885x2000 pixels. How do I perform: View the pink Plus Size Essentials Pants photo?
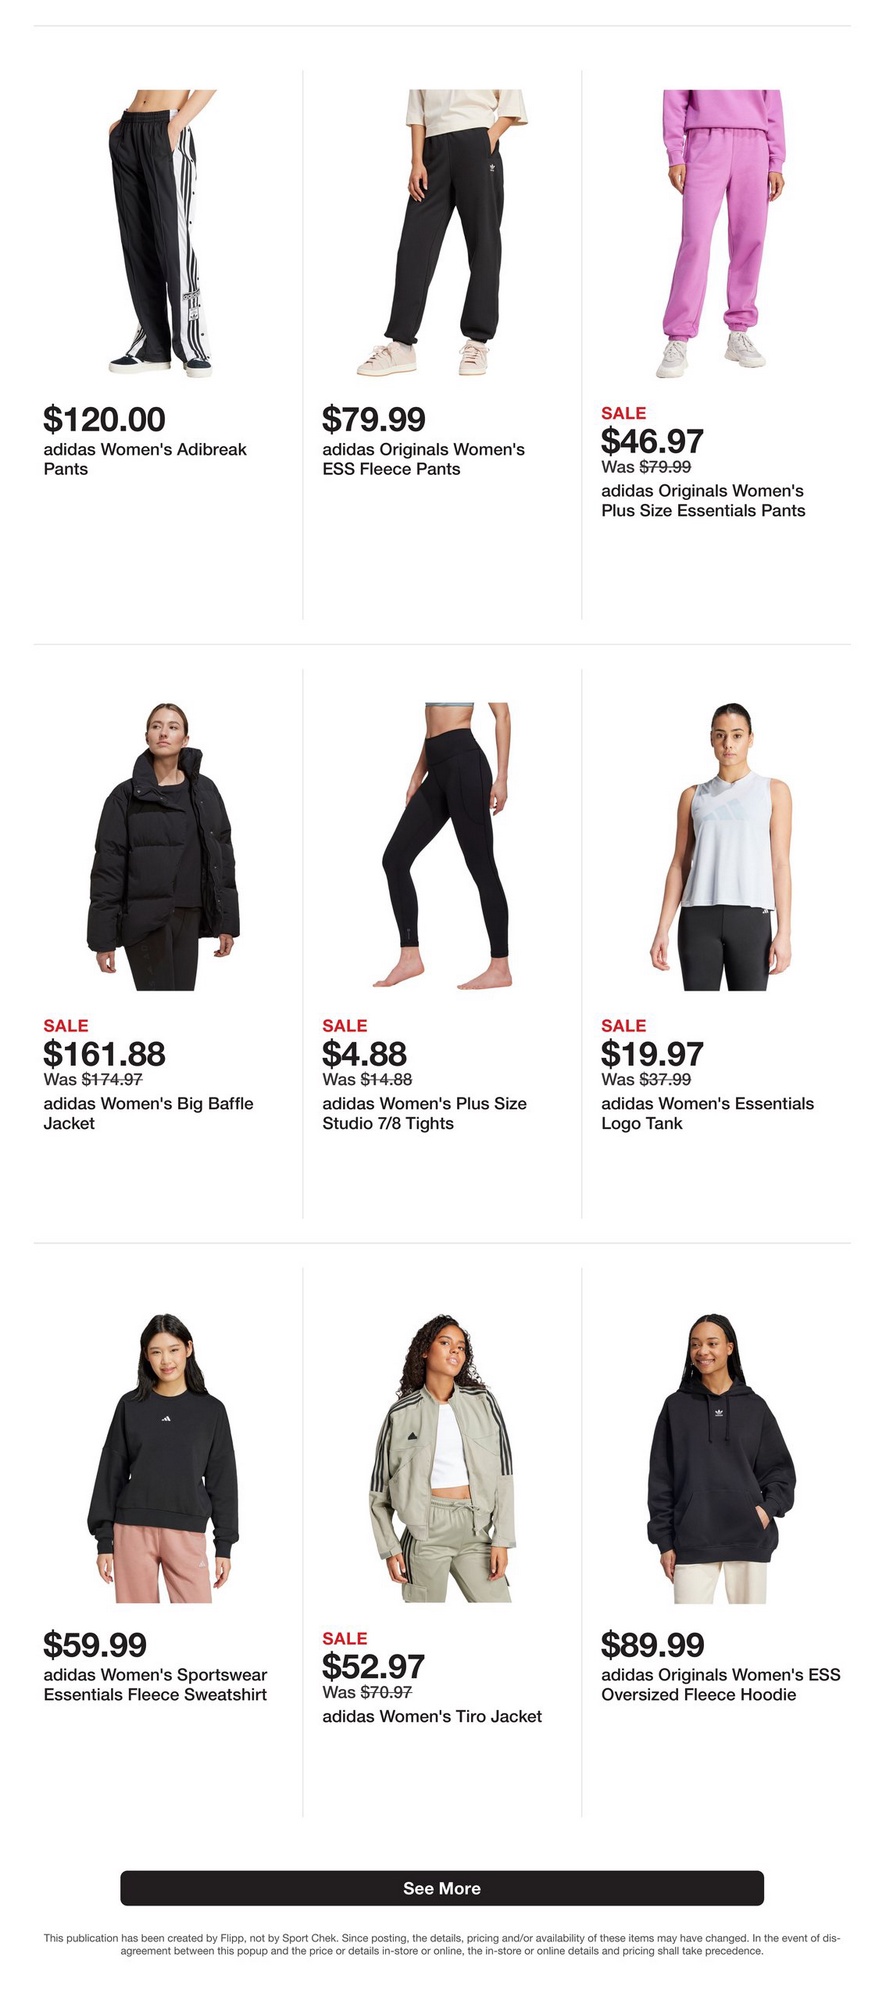[720, 233]
